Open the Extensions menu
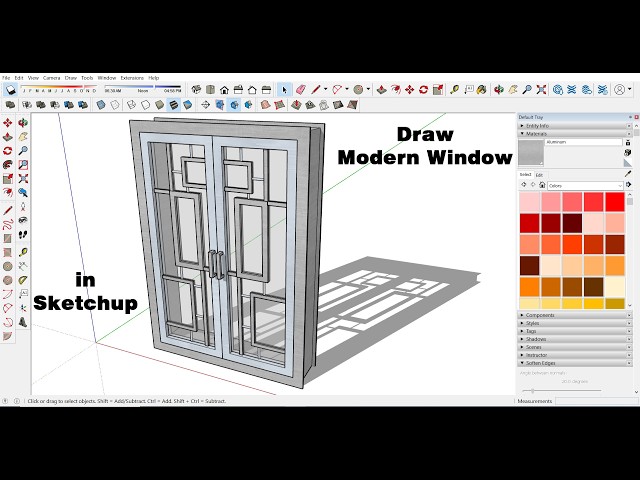The image size is (640, 480). [x=132, y=78]
